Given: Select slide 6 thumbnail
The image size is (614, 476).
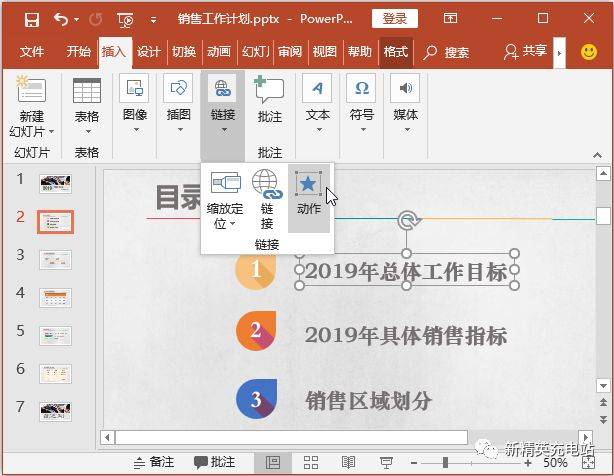Looking at the screenshot, I should [55, 374].
